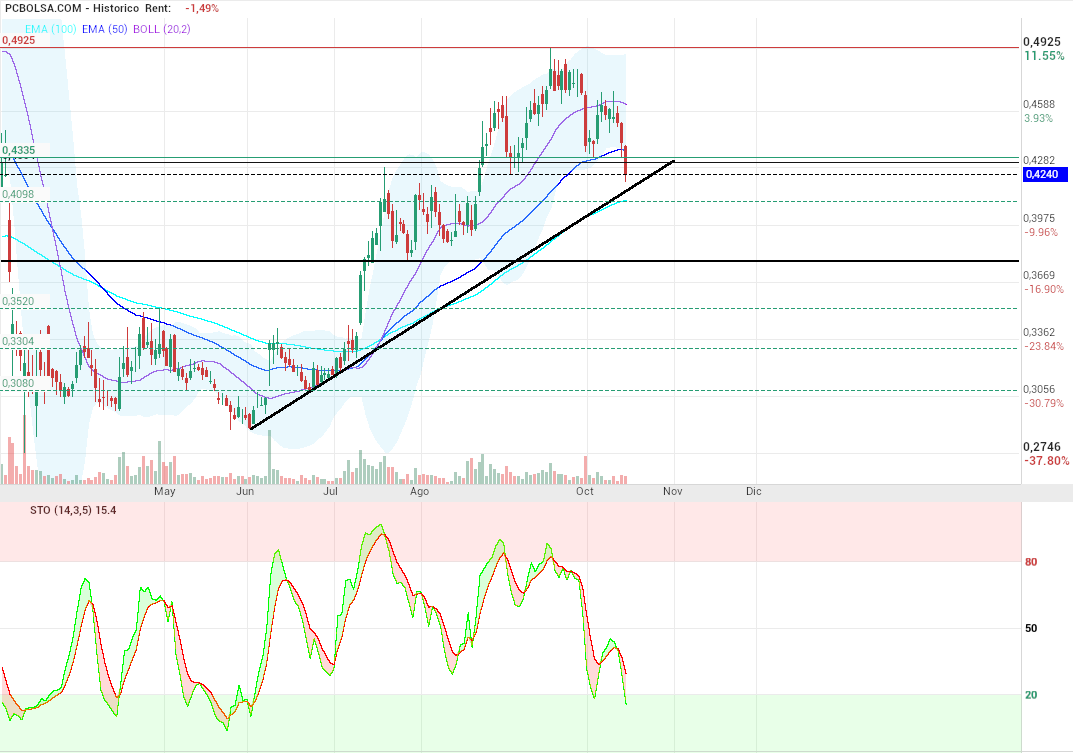1073x753 pixels.
Task: Click the stochastic 80 level label
Action: click(x=1030, y=562)
